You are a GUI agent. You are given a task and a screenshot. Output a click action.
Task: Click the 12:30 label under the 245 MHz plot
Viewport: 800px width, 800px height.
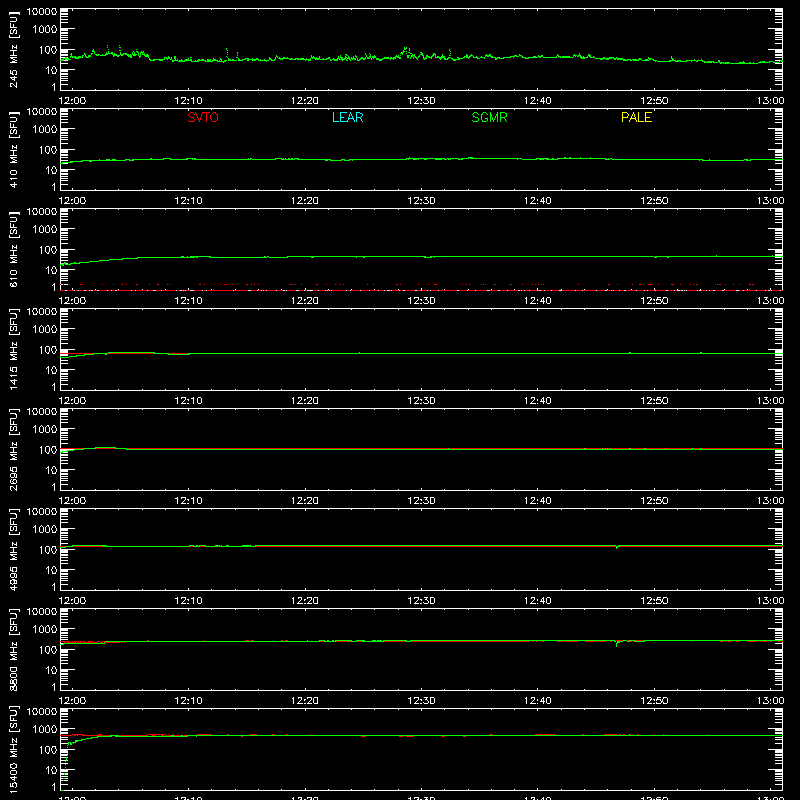tap(421, 101)
